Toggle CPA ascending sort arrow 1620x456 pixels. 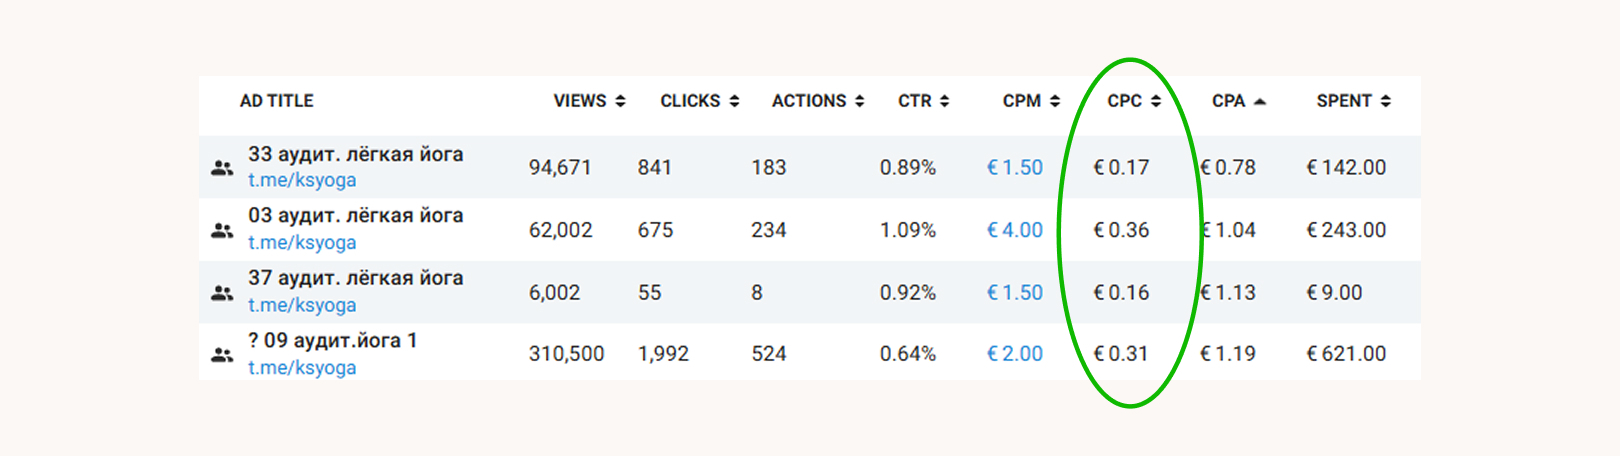click(1259, 101)
